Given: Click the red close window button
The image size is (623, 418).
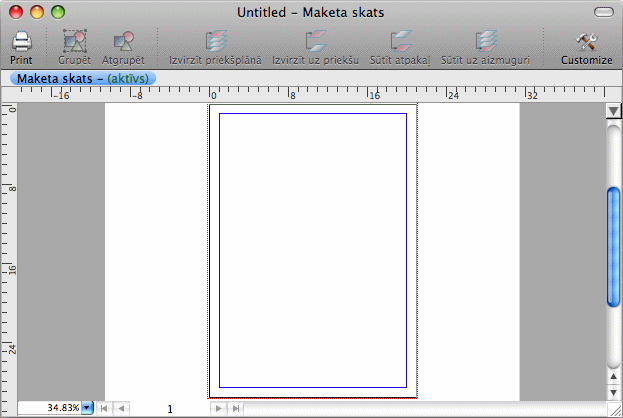Looking at the screenshot, I should 16,12.
